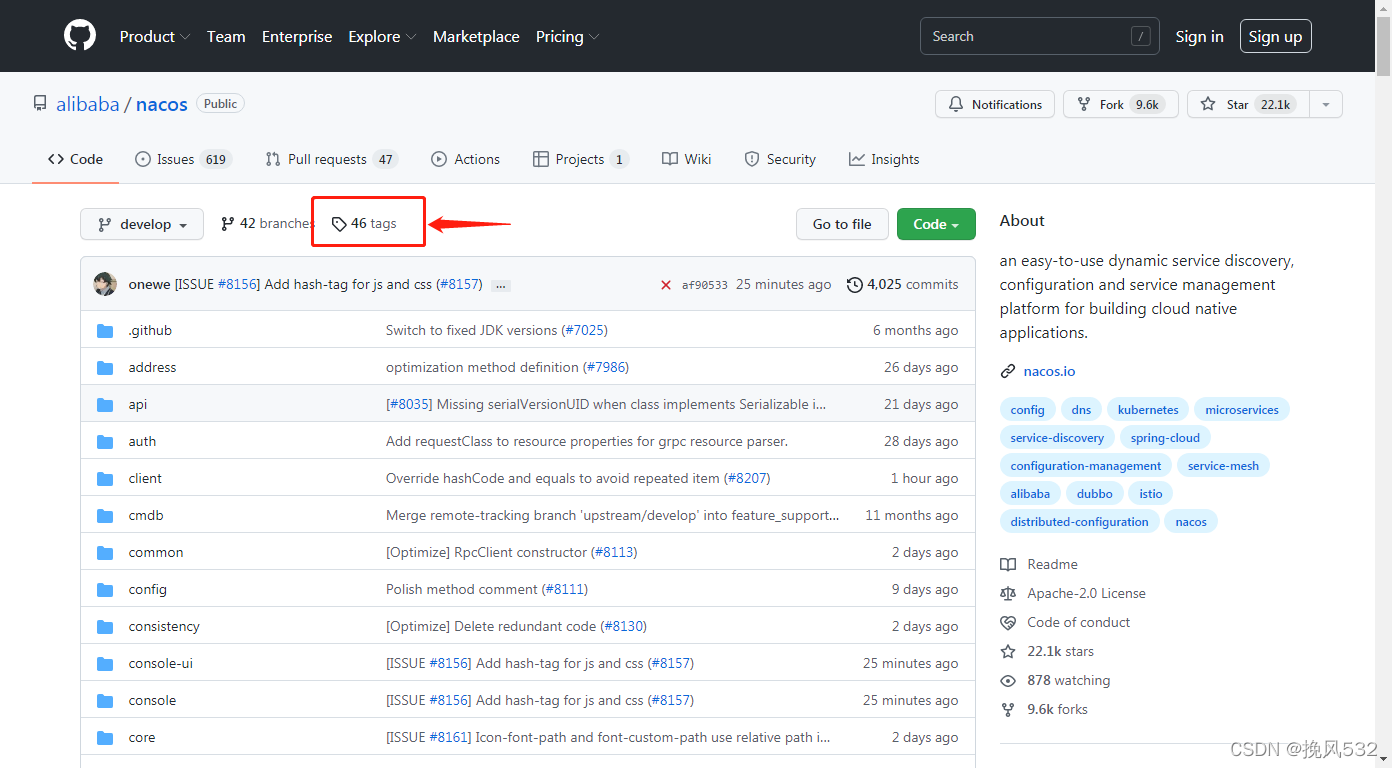Click the failed build status X icon

pyautogui.click(x=666, y=285)
